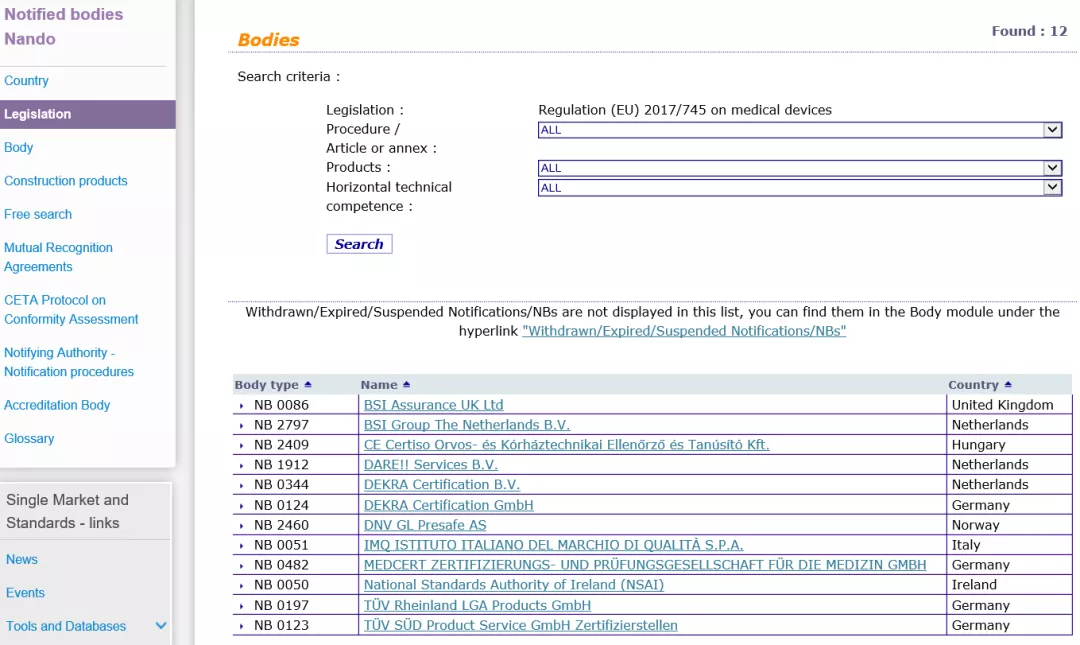Open Withdrawn/Expired/Suspended Notifications/NBs link
Image resolution: width=1080 pixels, height=645 pixels.
point(684,331)
